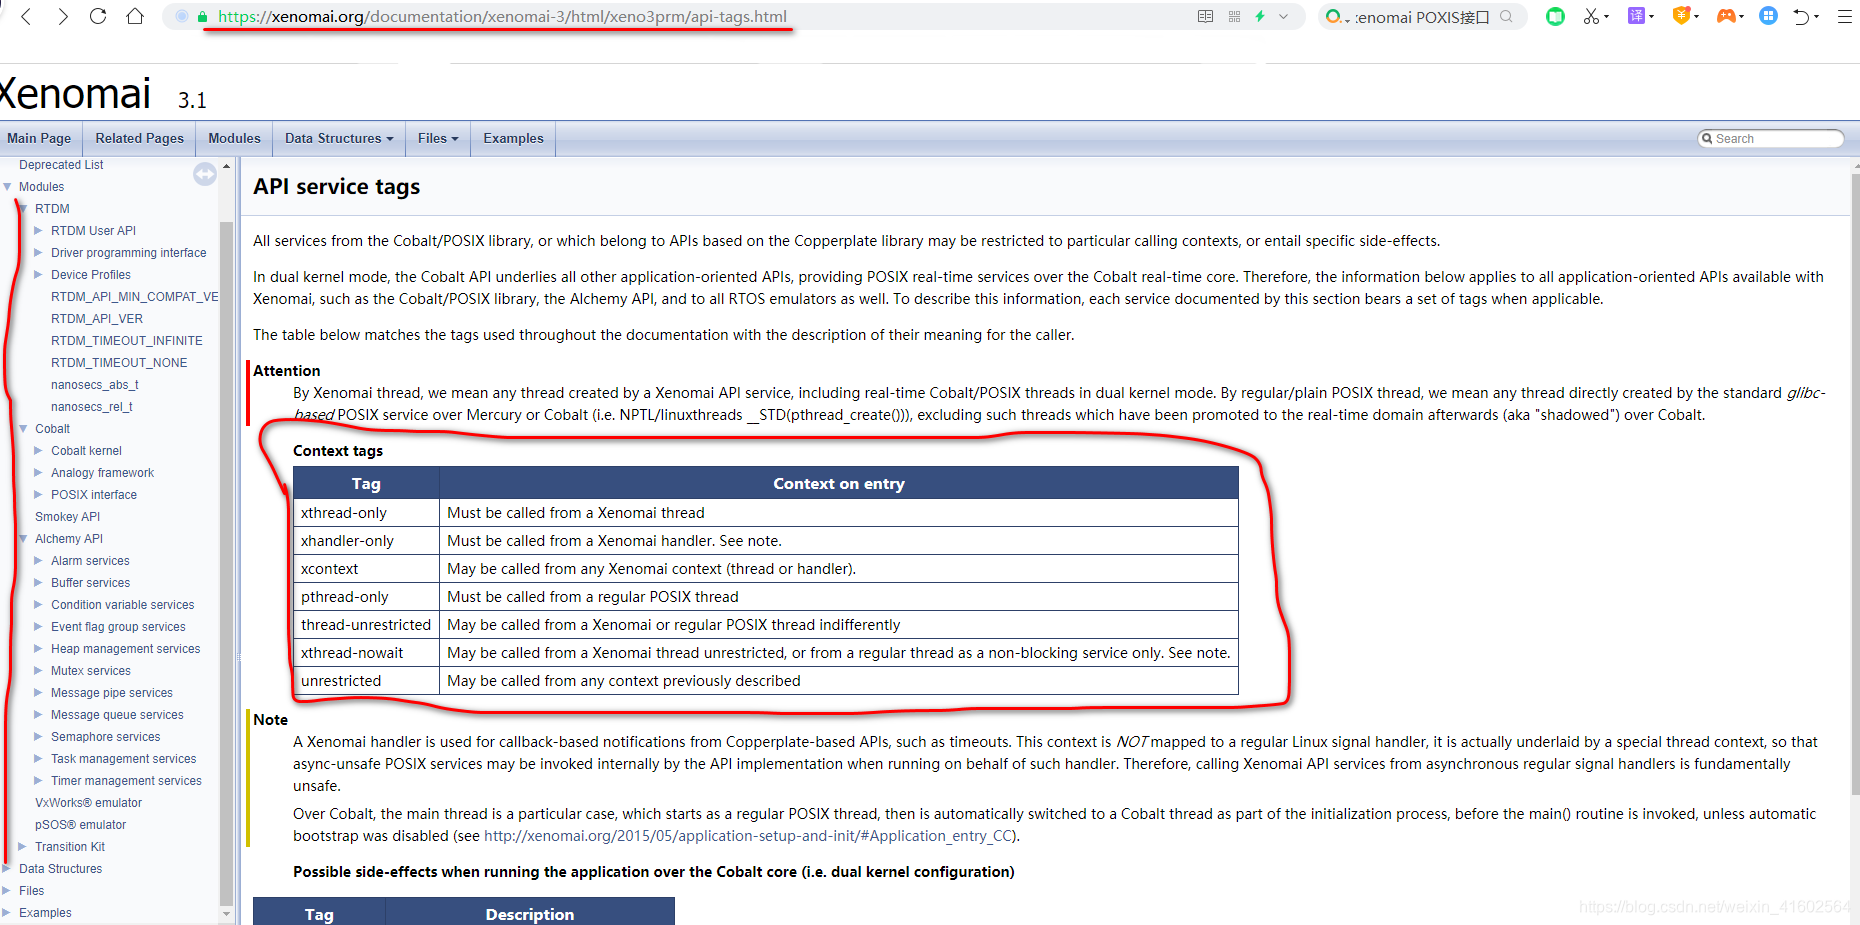
Task: Open Timer management services link
Action: [x=126, y=781]
